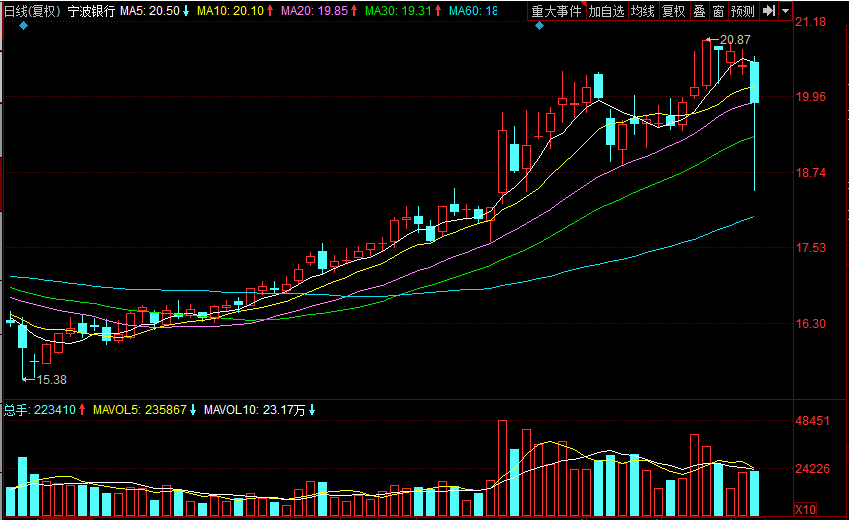Click the 17.53 price axis value

tap(811, 248)
